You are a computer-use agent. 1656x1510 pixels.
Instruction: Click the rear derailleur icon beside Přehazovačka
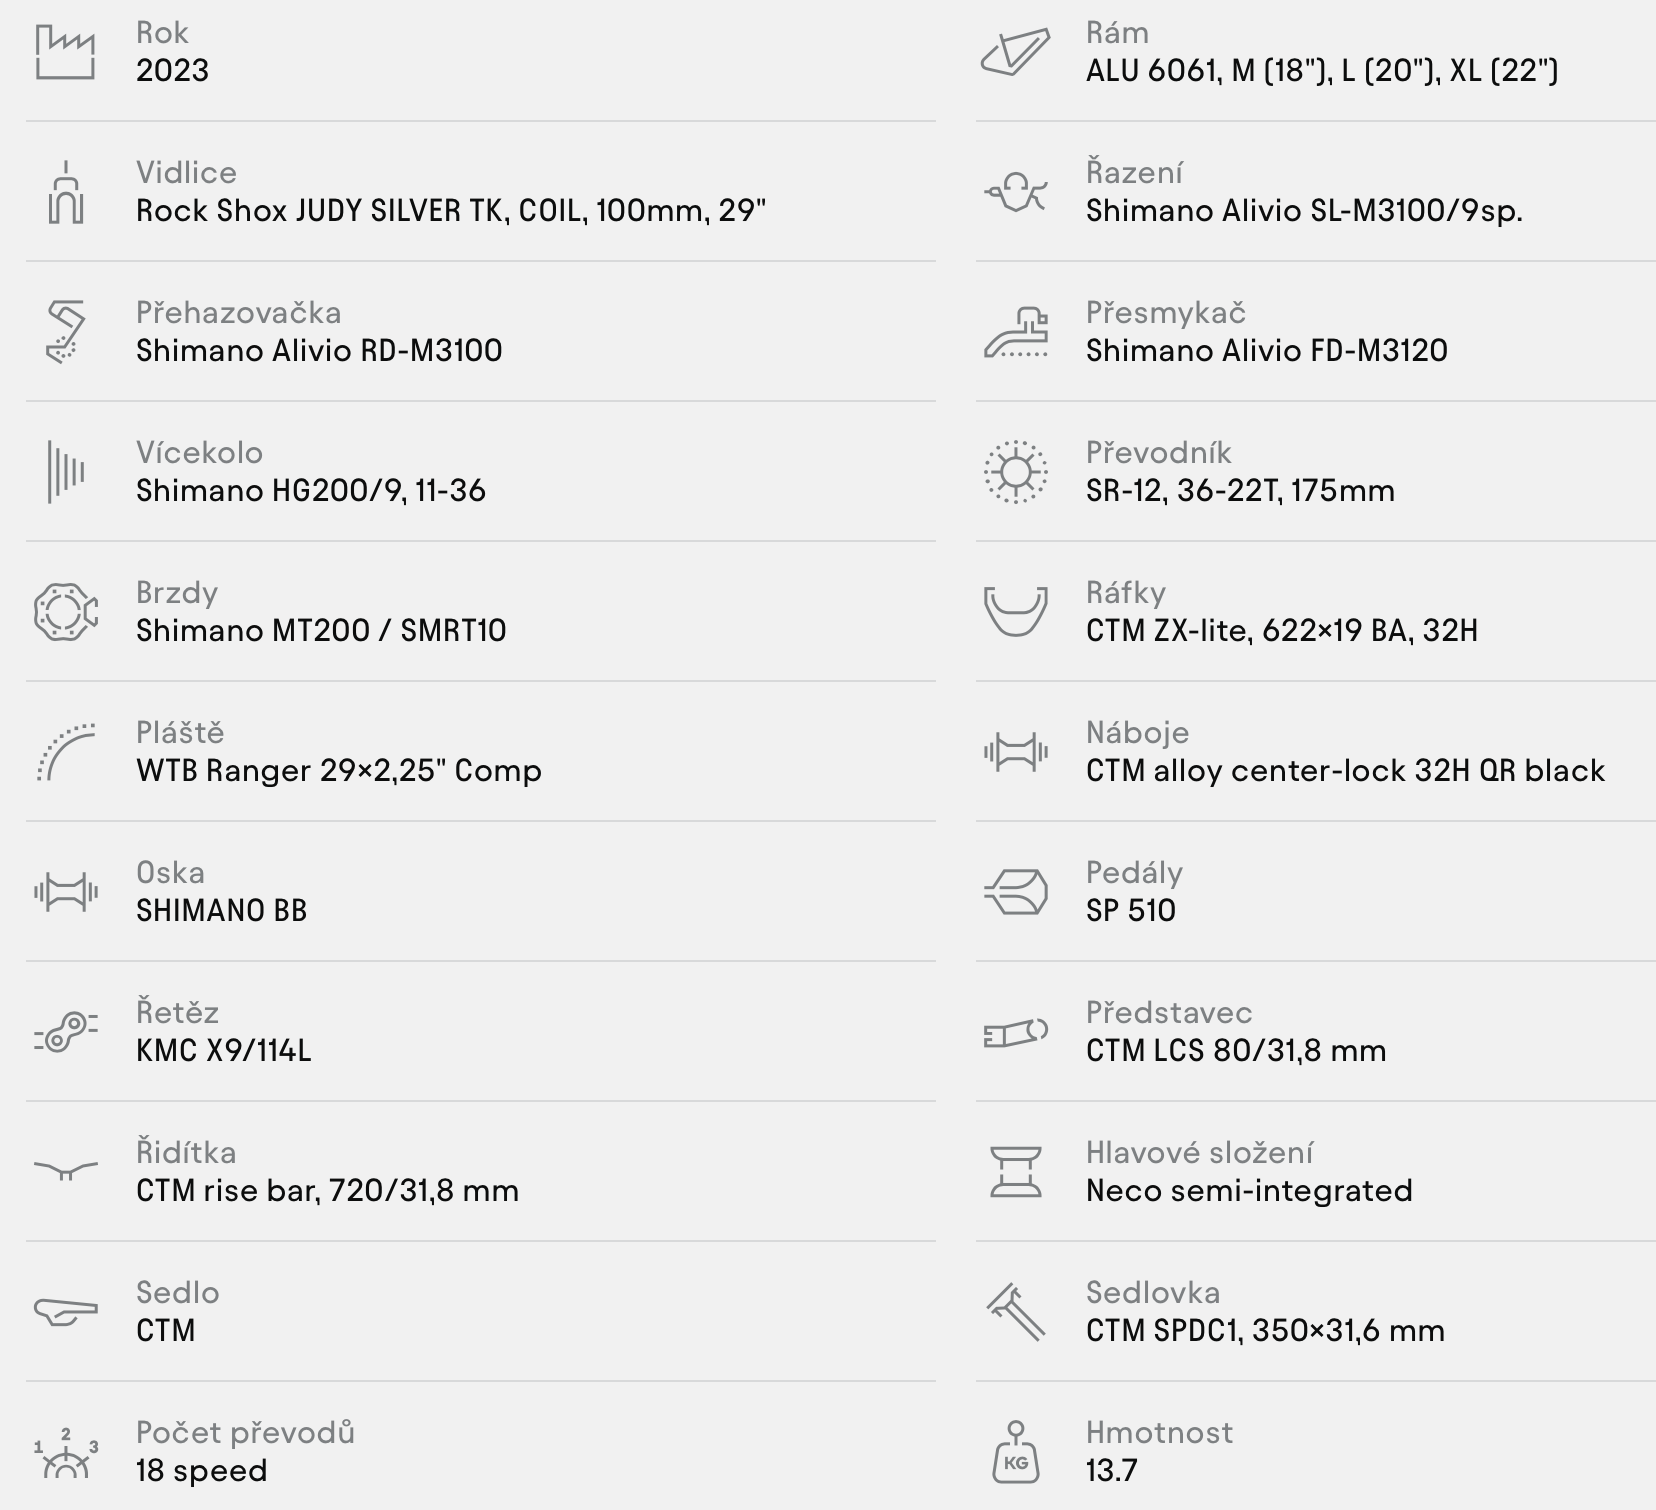[65, 332]
